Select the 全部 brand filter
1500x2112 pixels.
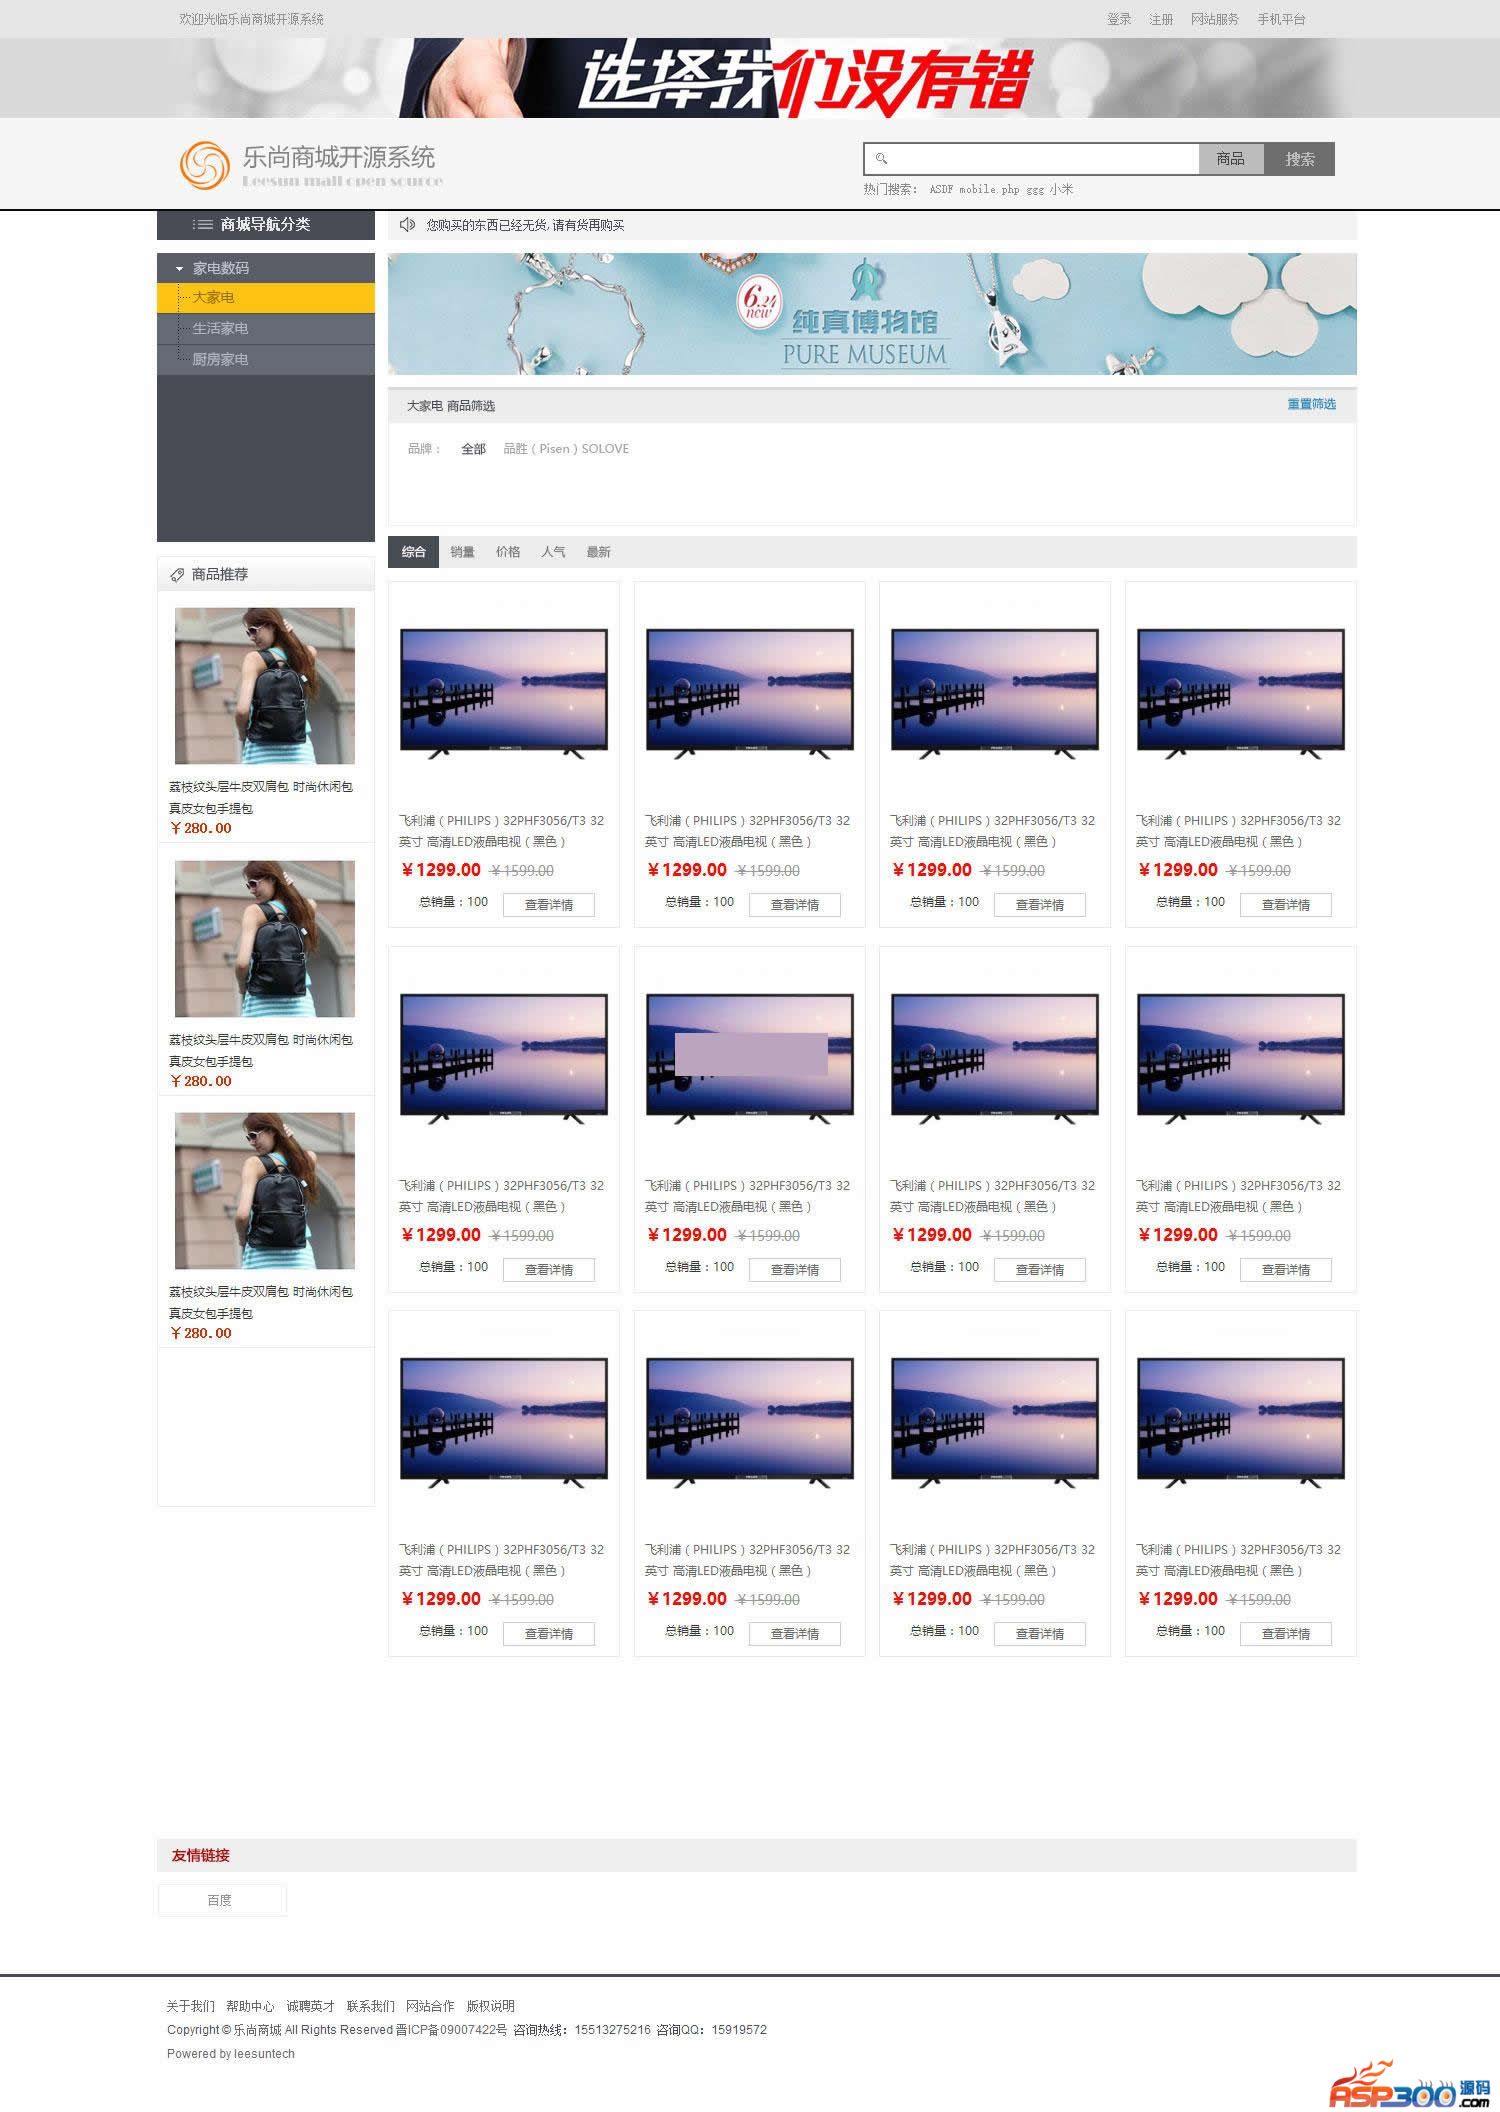(473, 449)
